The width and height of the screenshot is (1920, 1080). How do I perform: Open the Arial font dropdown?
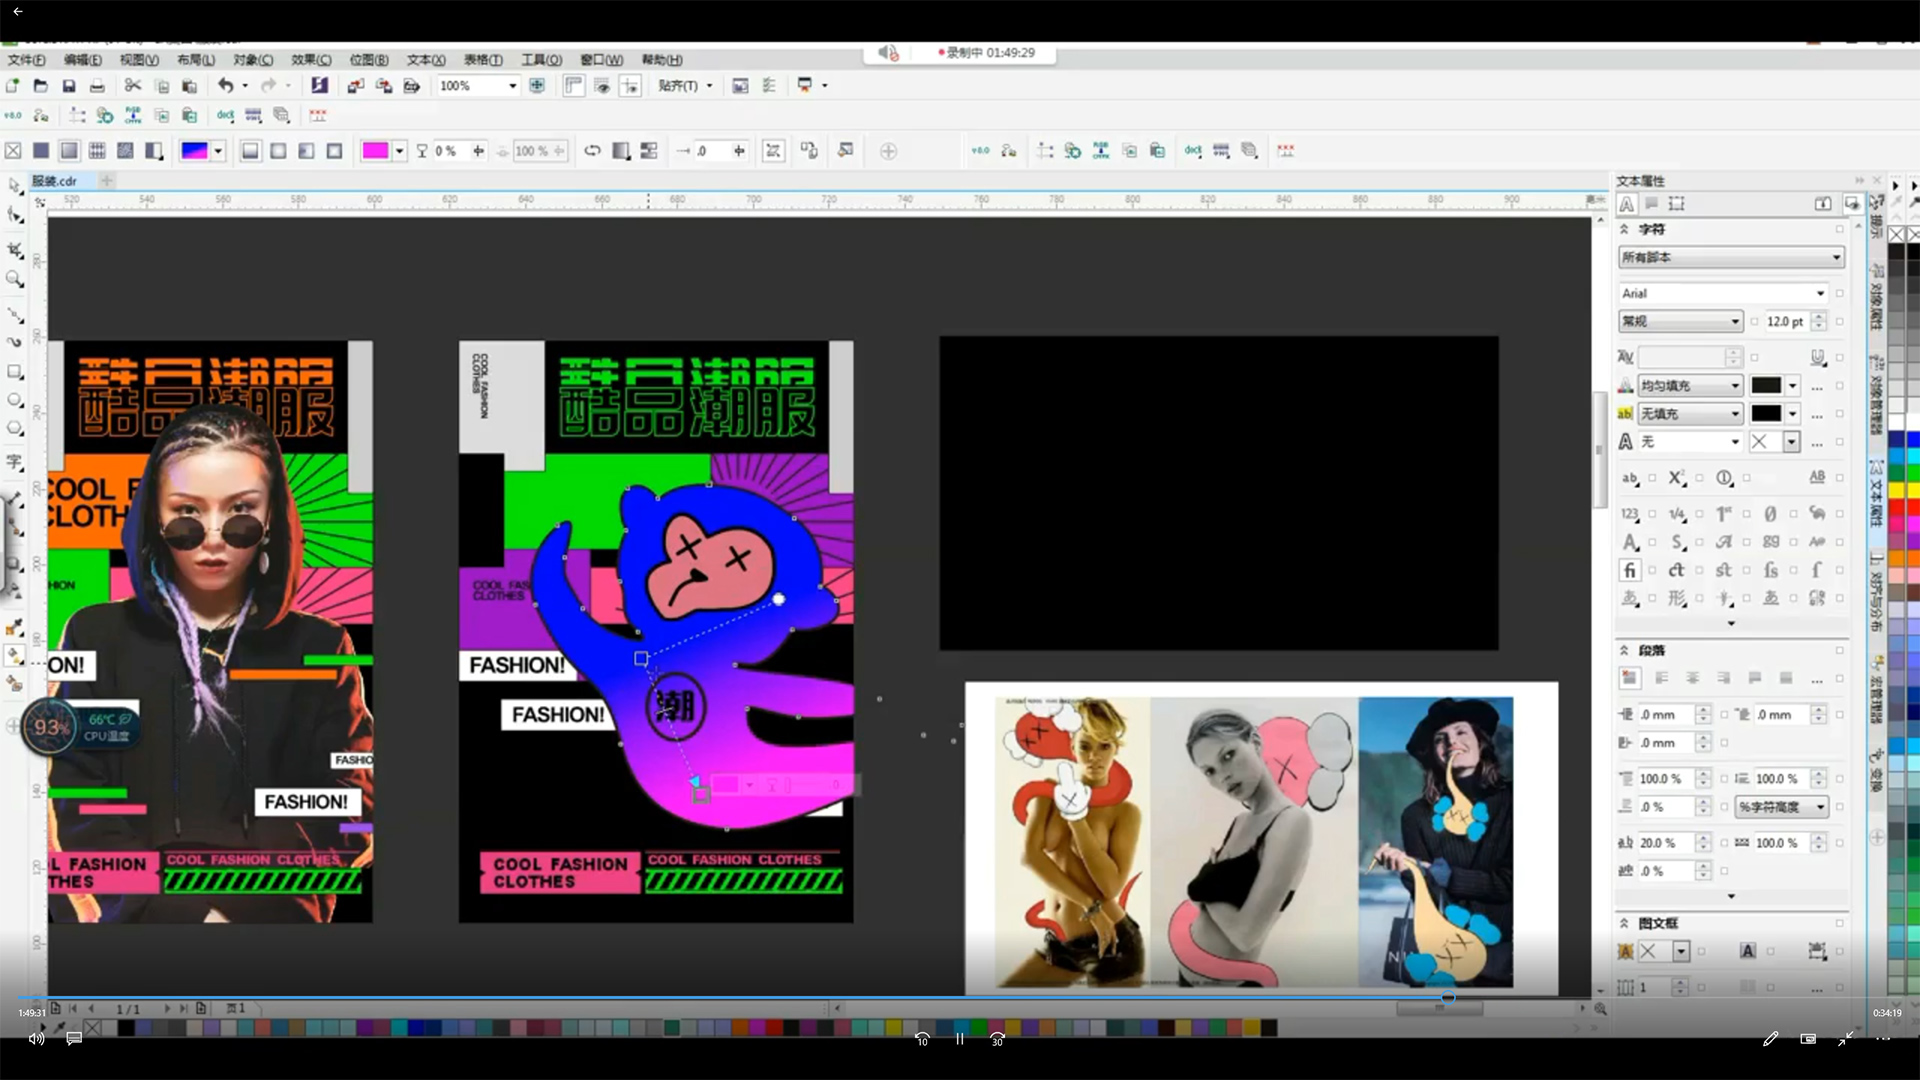(x=1820, y=293)
